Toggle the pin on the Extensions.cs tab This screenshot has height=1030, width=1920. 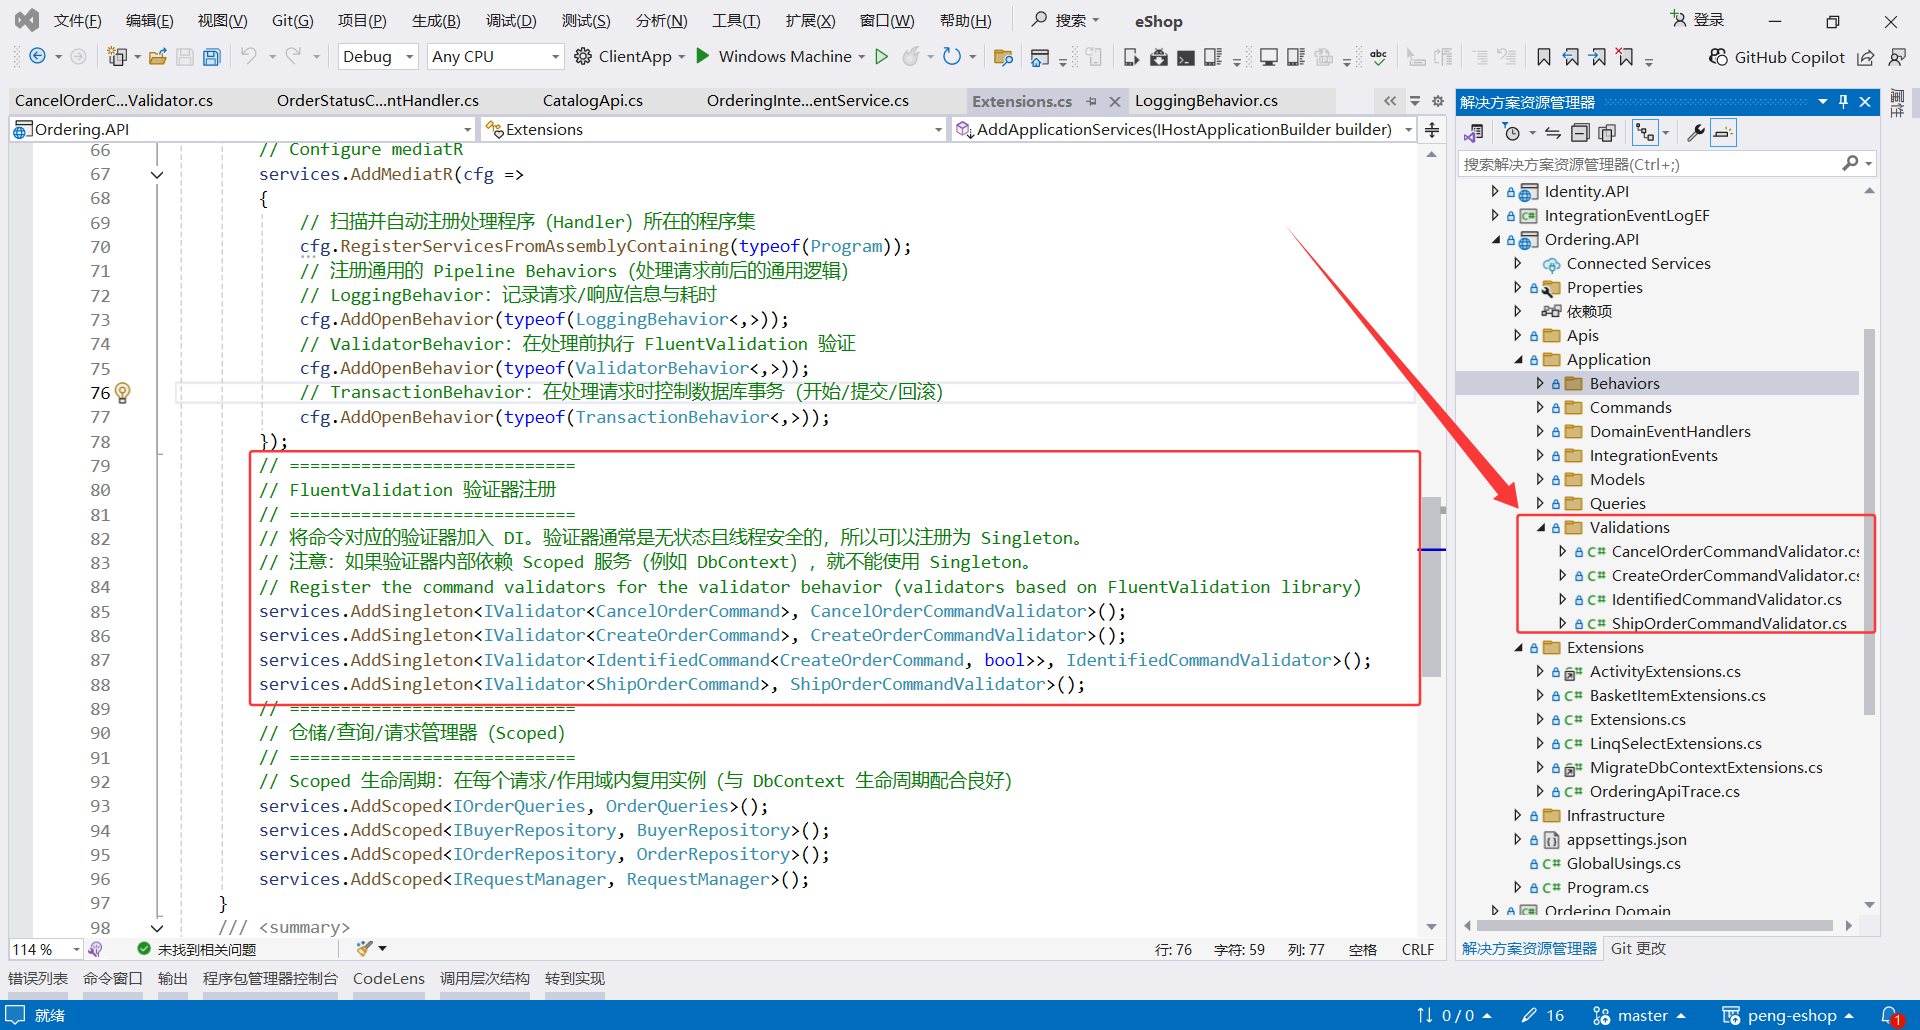pos(1091,101)
